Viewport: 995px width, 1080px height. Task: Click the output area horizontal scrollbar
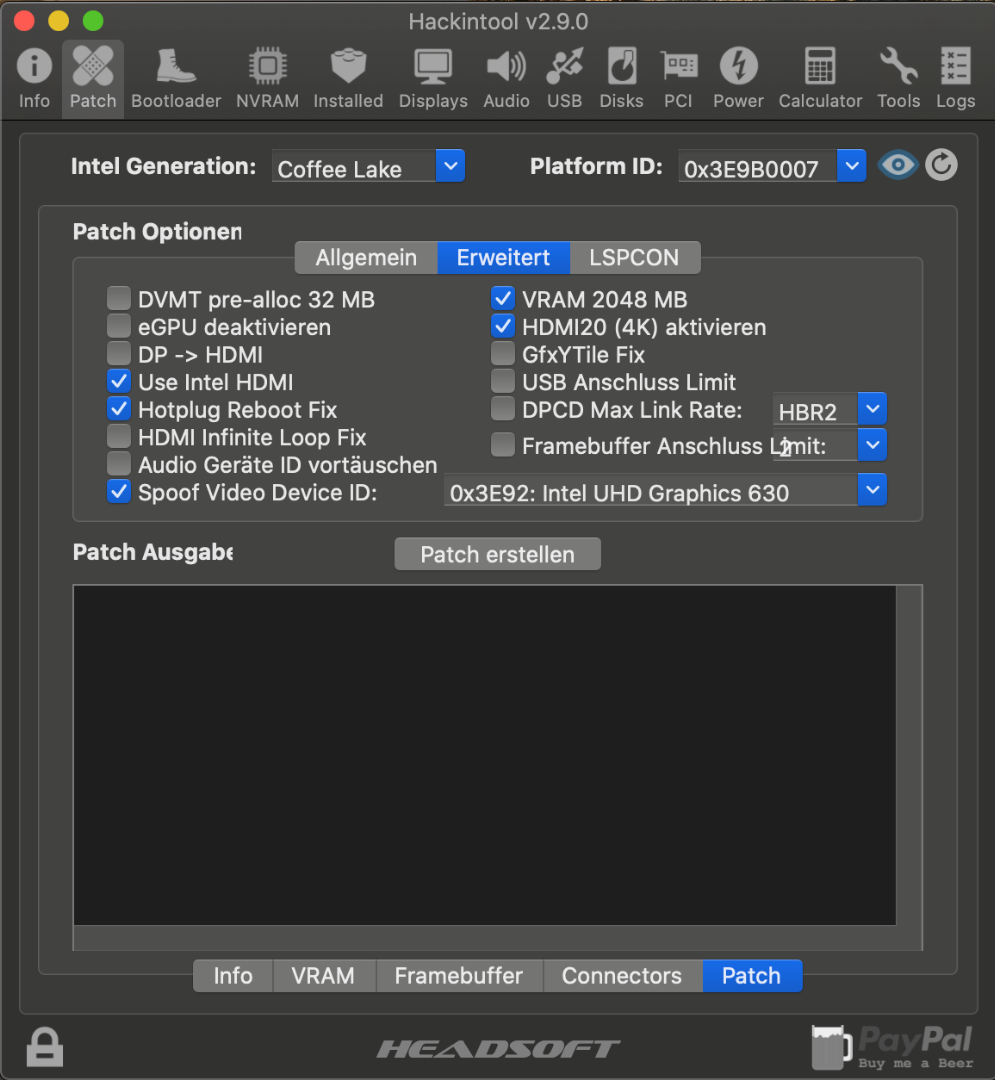pyautogui.click(x=485, y=937)
